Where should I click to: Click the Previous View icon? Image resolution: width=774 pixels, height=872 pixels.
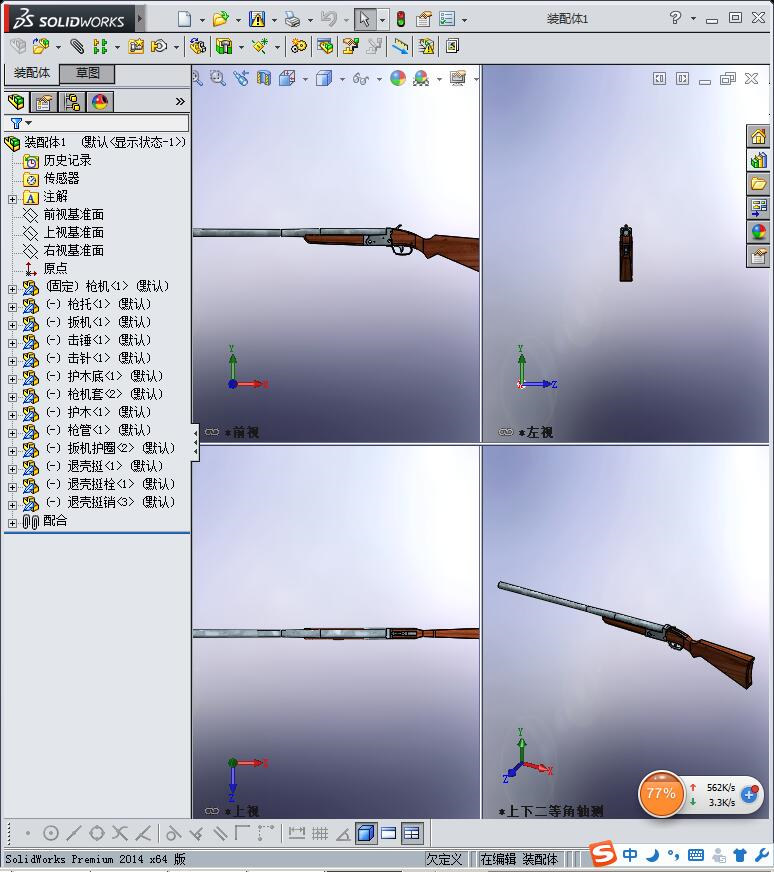pos(241,78)
